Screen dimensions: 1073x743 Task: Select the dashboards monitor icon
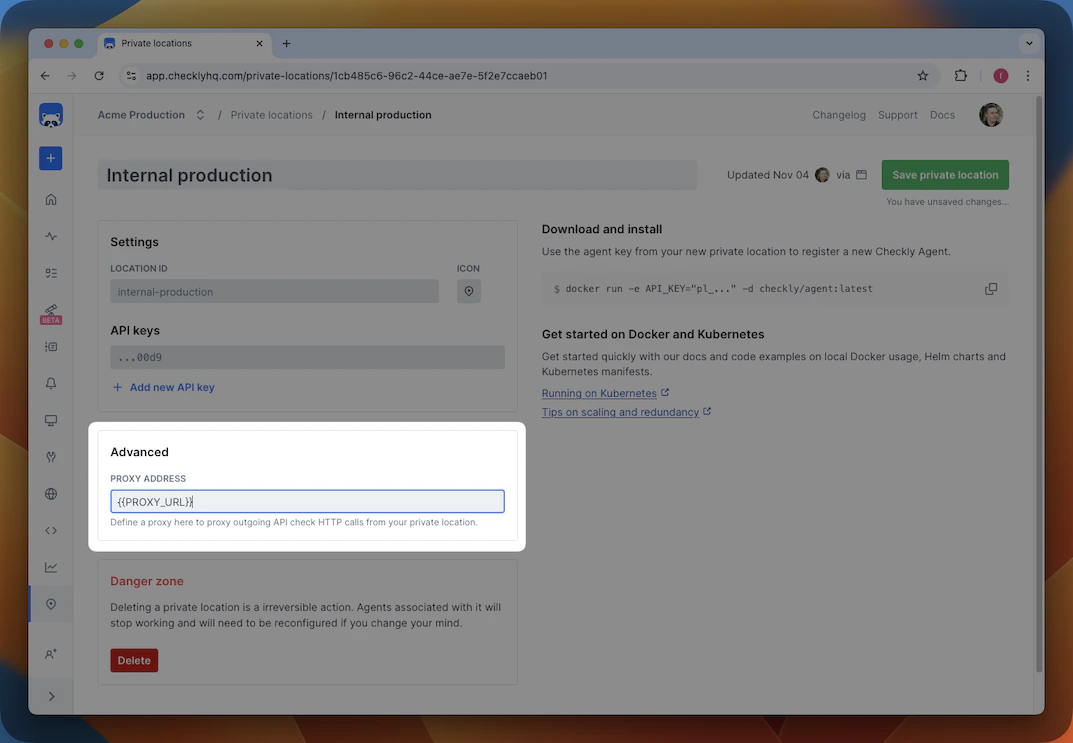click(51, 420)
